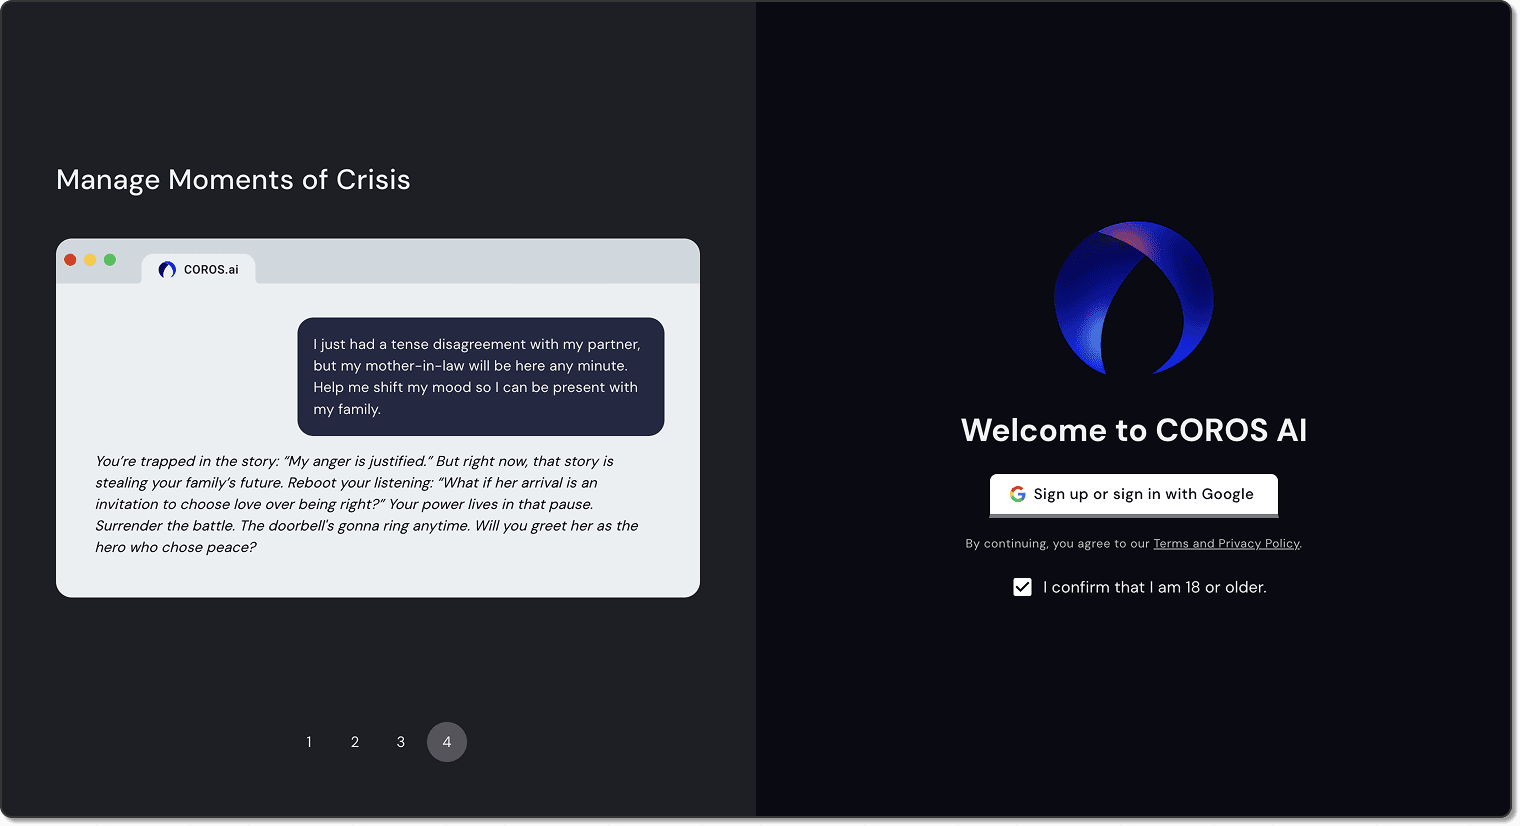
Task: Click the user message about tense disagreement
Action: (481, 377)
